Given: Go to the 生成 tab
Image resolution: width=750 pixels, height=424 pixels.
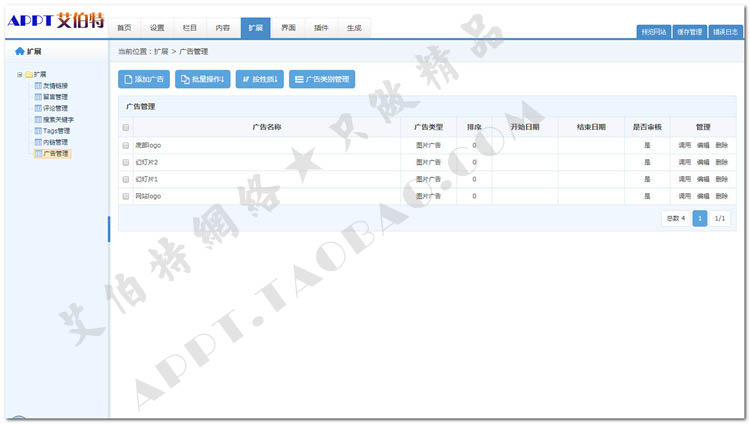Looking at the screenshot, I should [x=354, y=28].
